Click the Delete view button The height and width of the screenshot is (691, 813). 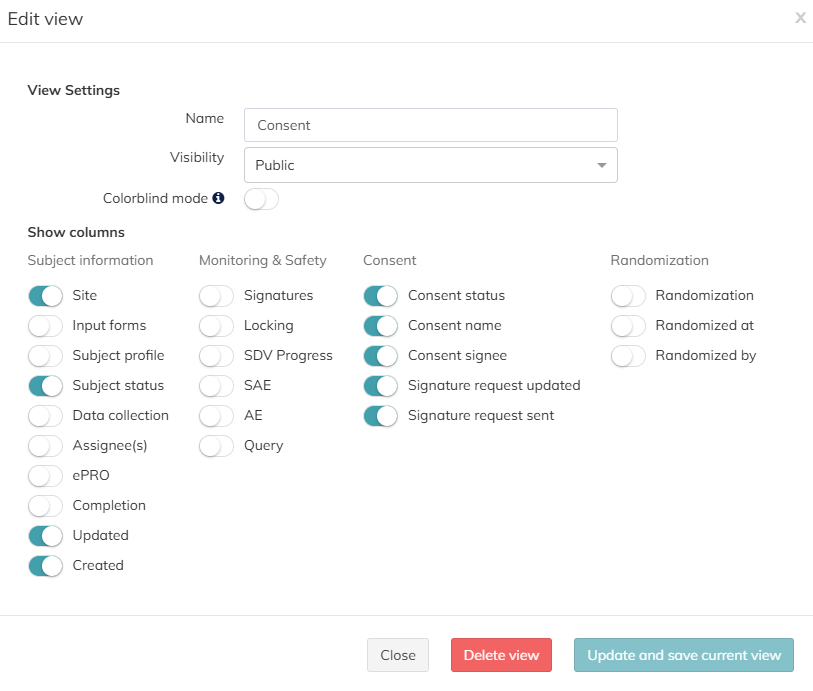pos(501,655)
